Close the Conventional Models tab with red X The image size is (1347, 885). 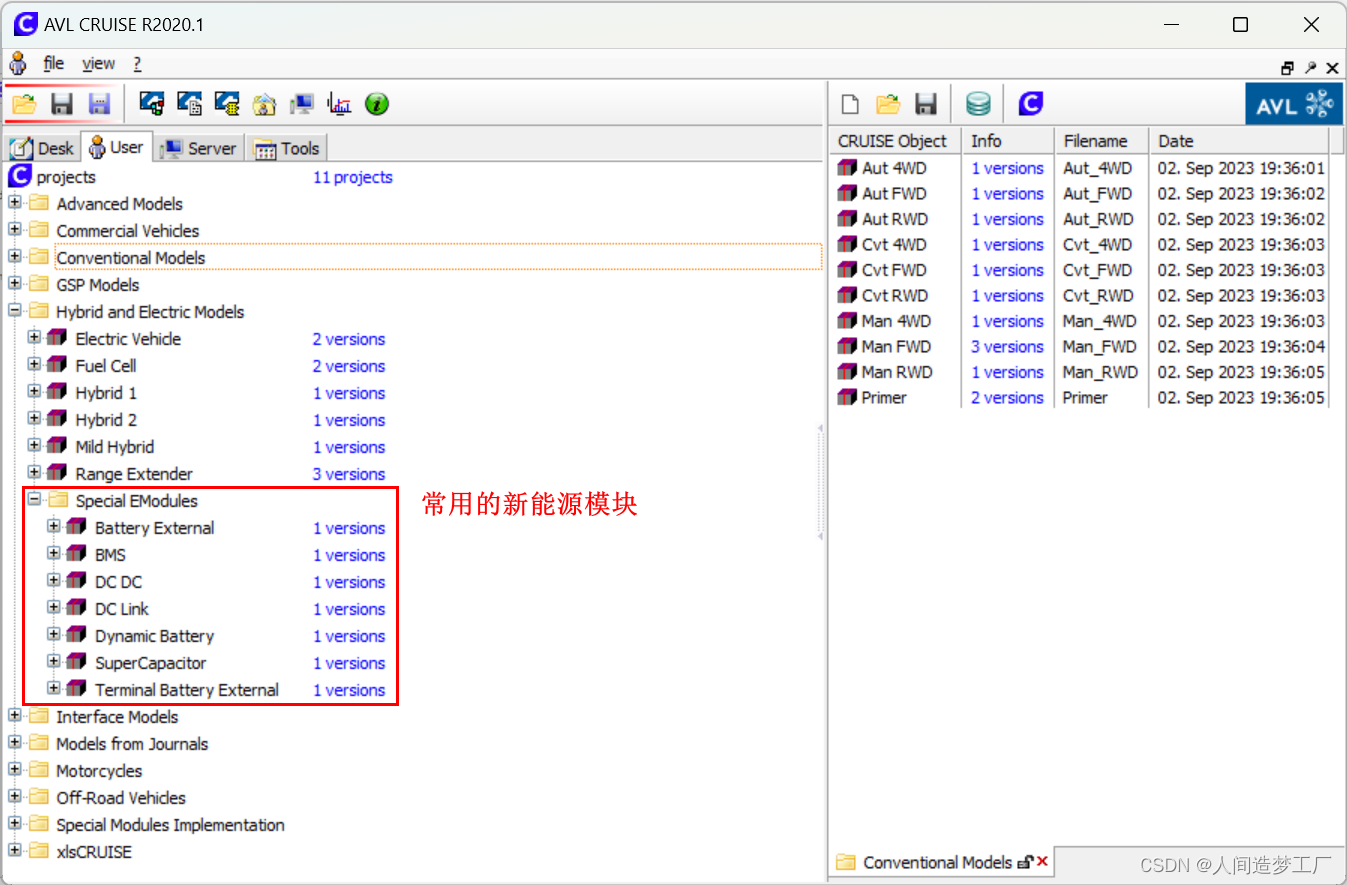(1042, 862)
